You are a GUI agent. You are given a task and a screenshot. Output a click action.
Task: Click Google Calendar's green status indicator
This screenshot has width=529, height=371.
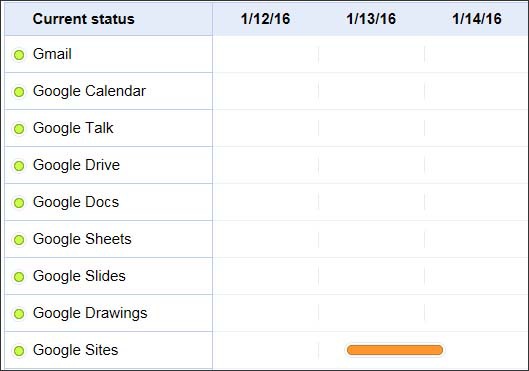(19, 92)
